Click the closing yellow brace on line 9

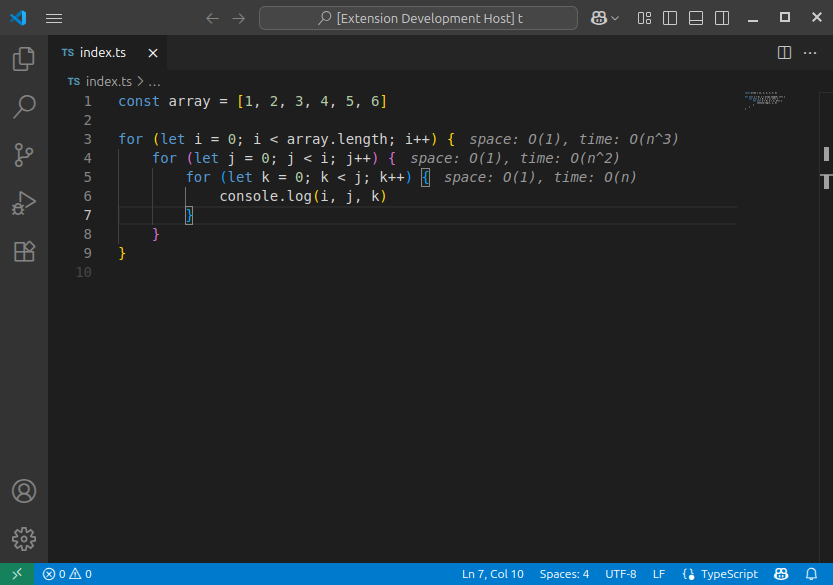(122, 253)
